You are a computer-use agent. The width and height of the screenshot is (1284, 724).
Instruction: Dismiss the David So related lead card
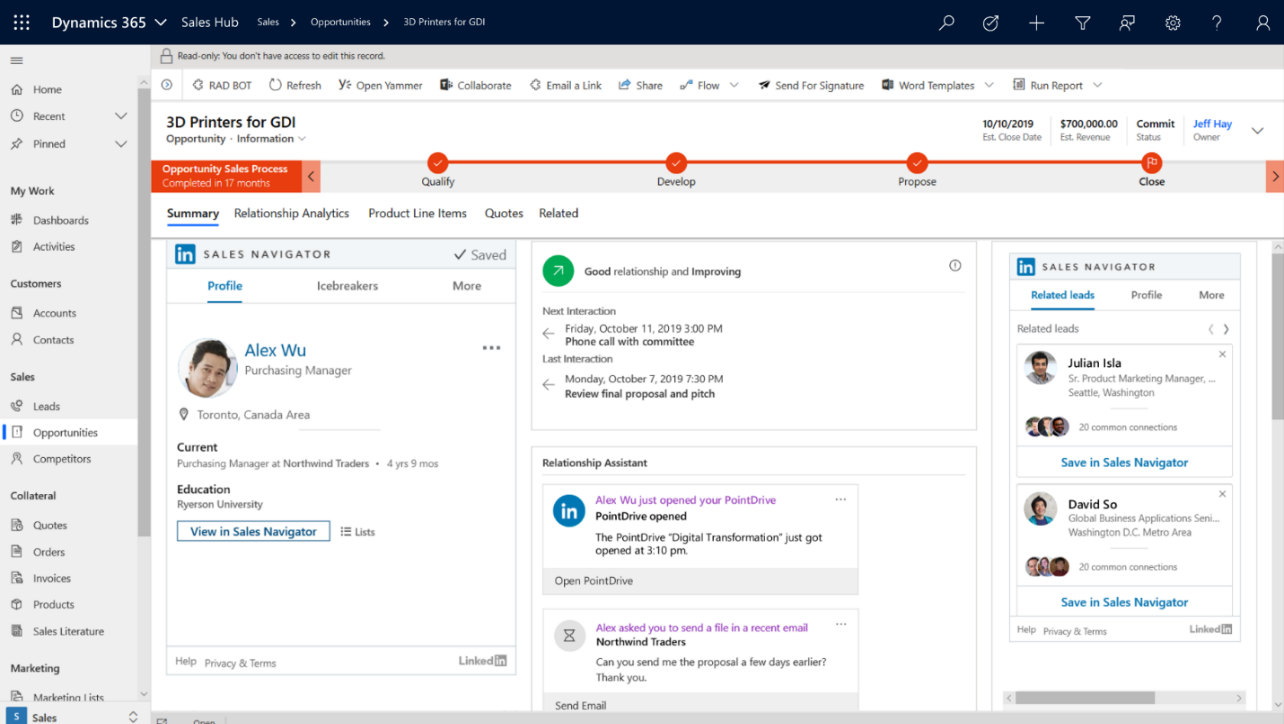click(x=1222, y=493)
